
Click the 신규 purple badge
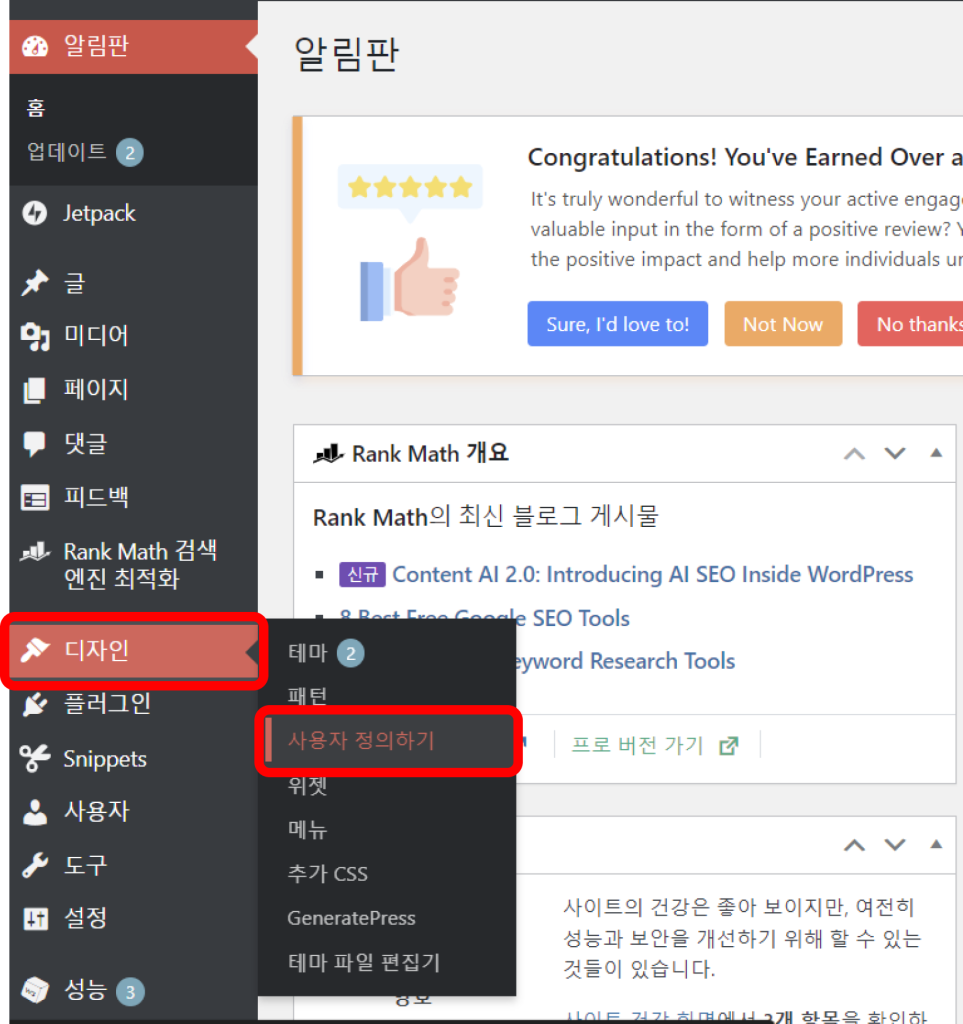click(362, 575)
